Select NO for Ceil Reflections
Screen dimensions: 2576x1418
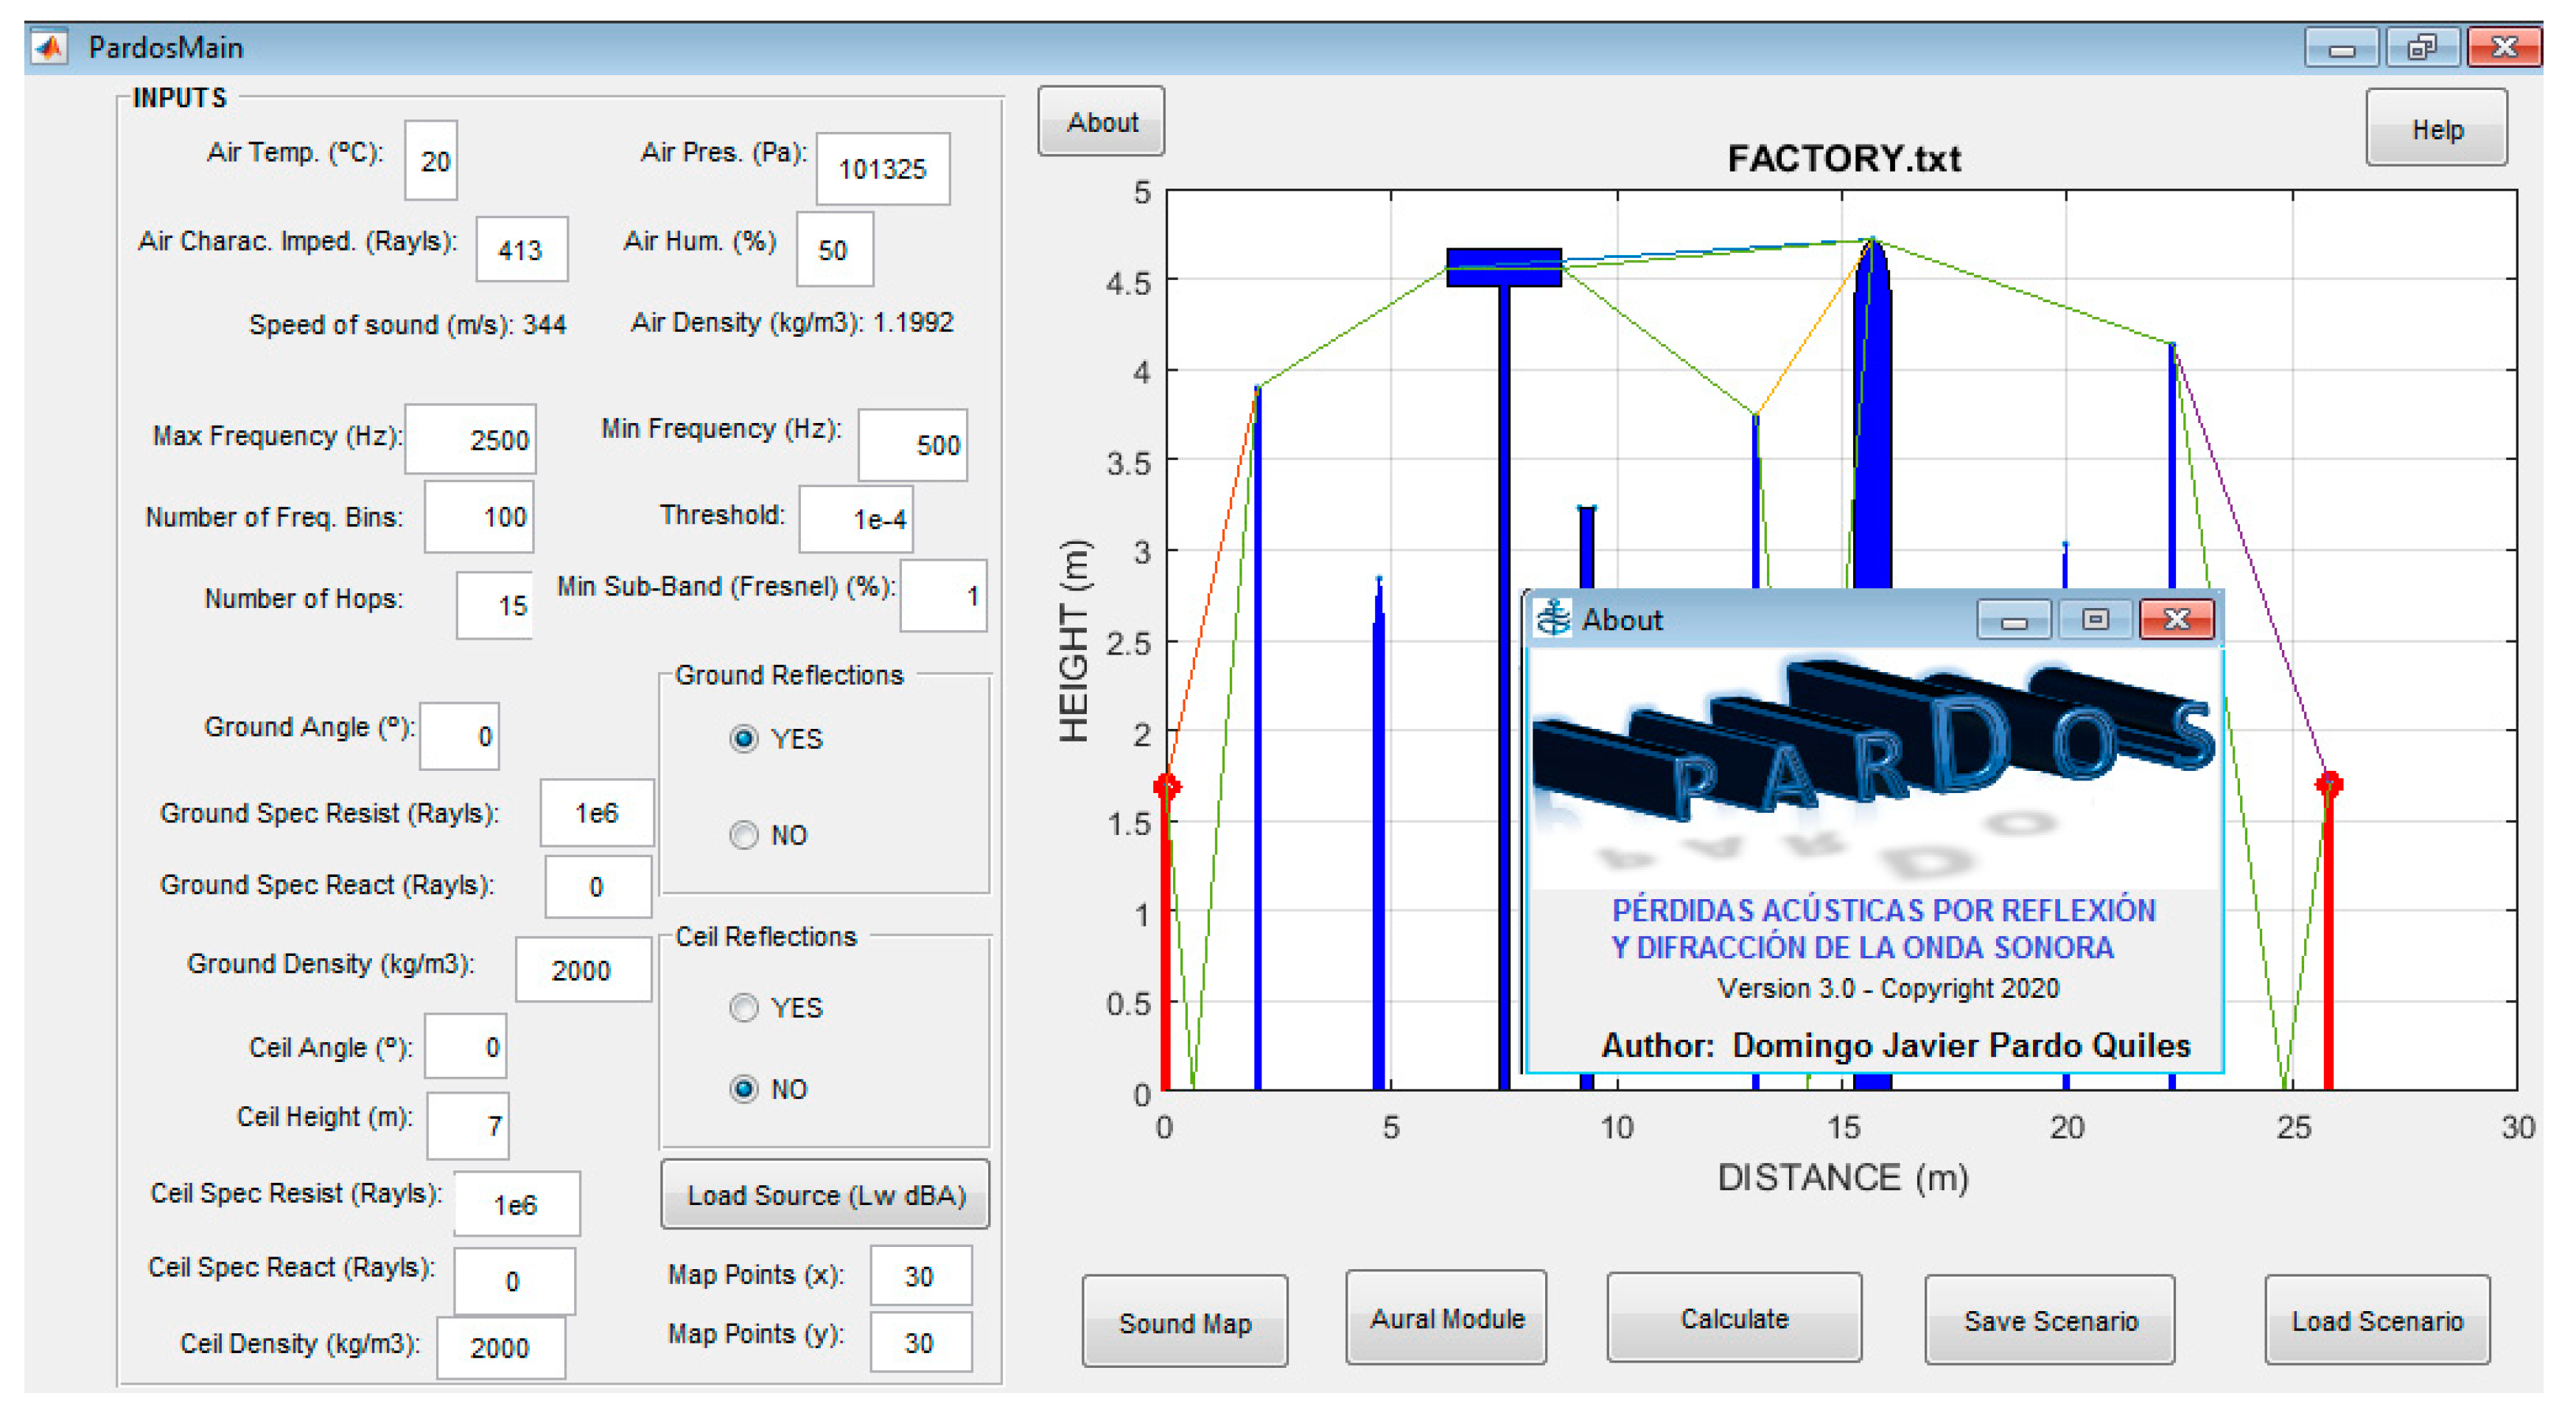pyautogui.click(x=744, y=1089)
